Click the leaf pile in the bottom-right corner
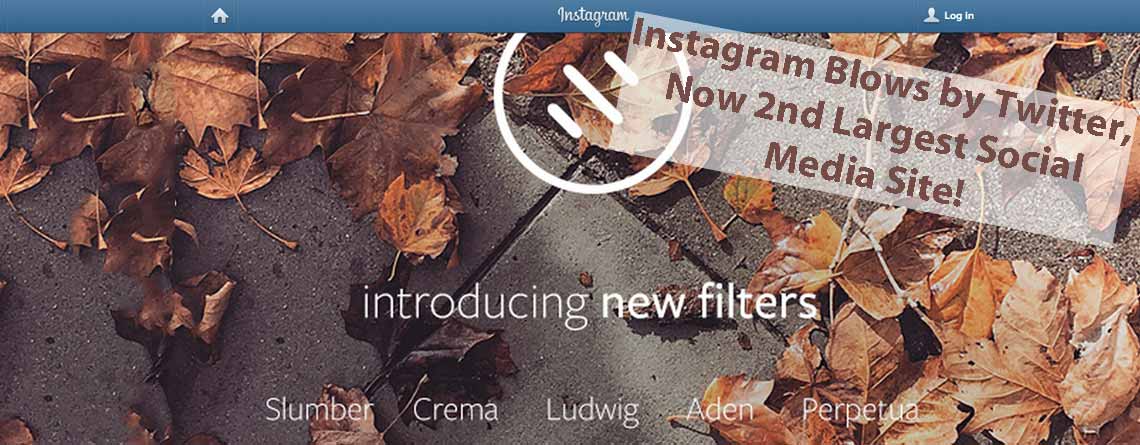Image resolution: width=1140 pixels, height=445 pixels. coord(1018,356)
